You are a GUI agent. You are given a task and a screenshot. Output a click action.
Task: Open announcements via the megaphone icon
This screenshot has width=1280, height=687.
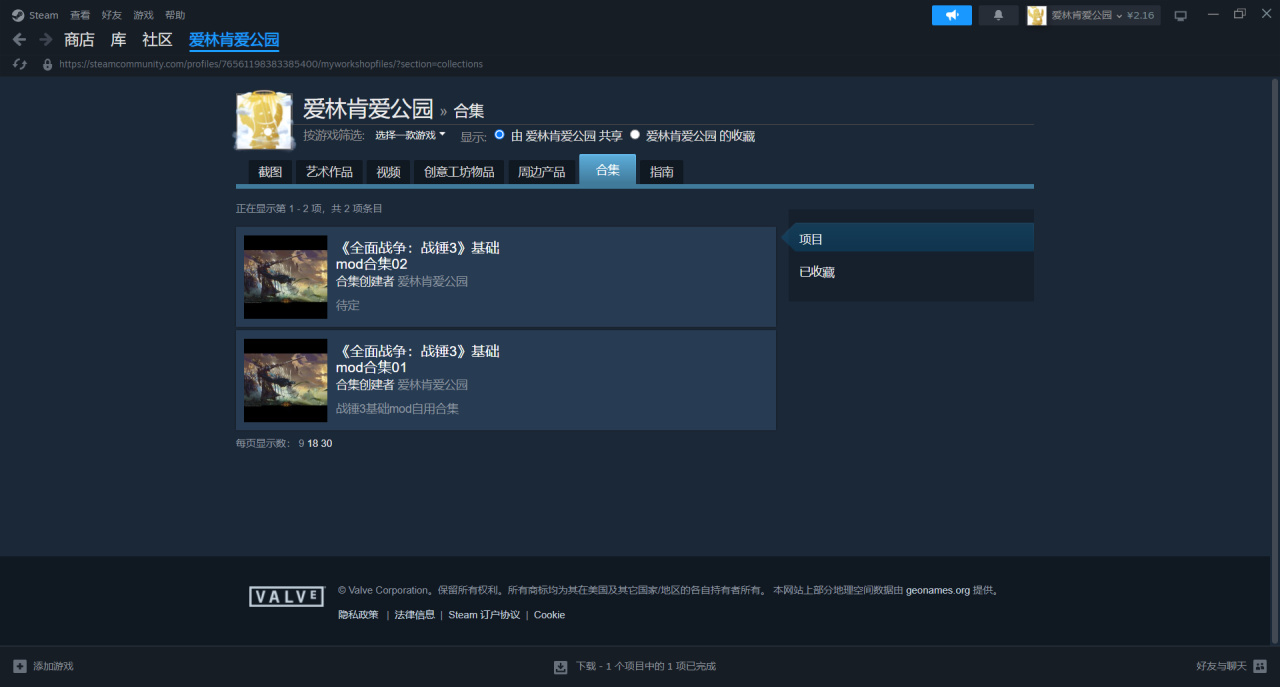952,15
